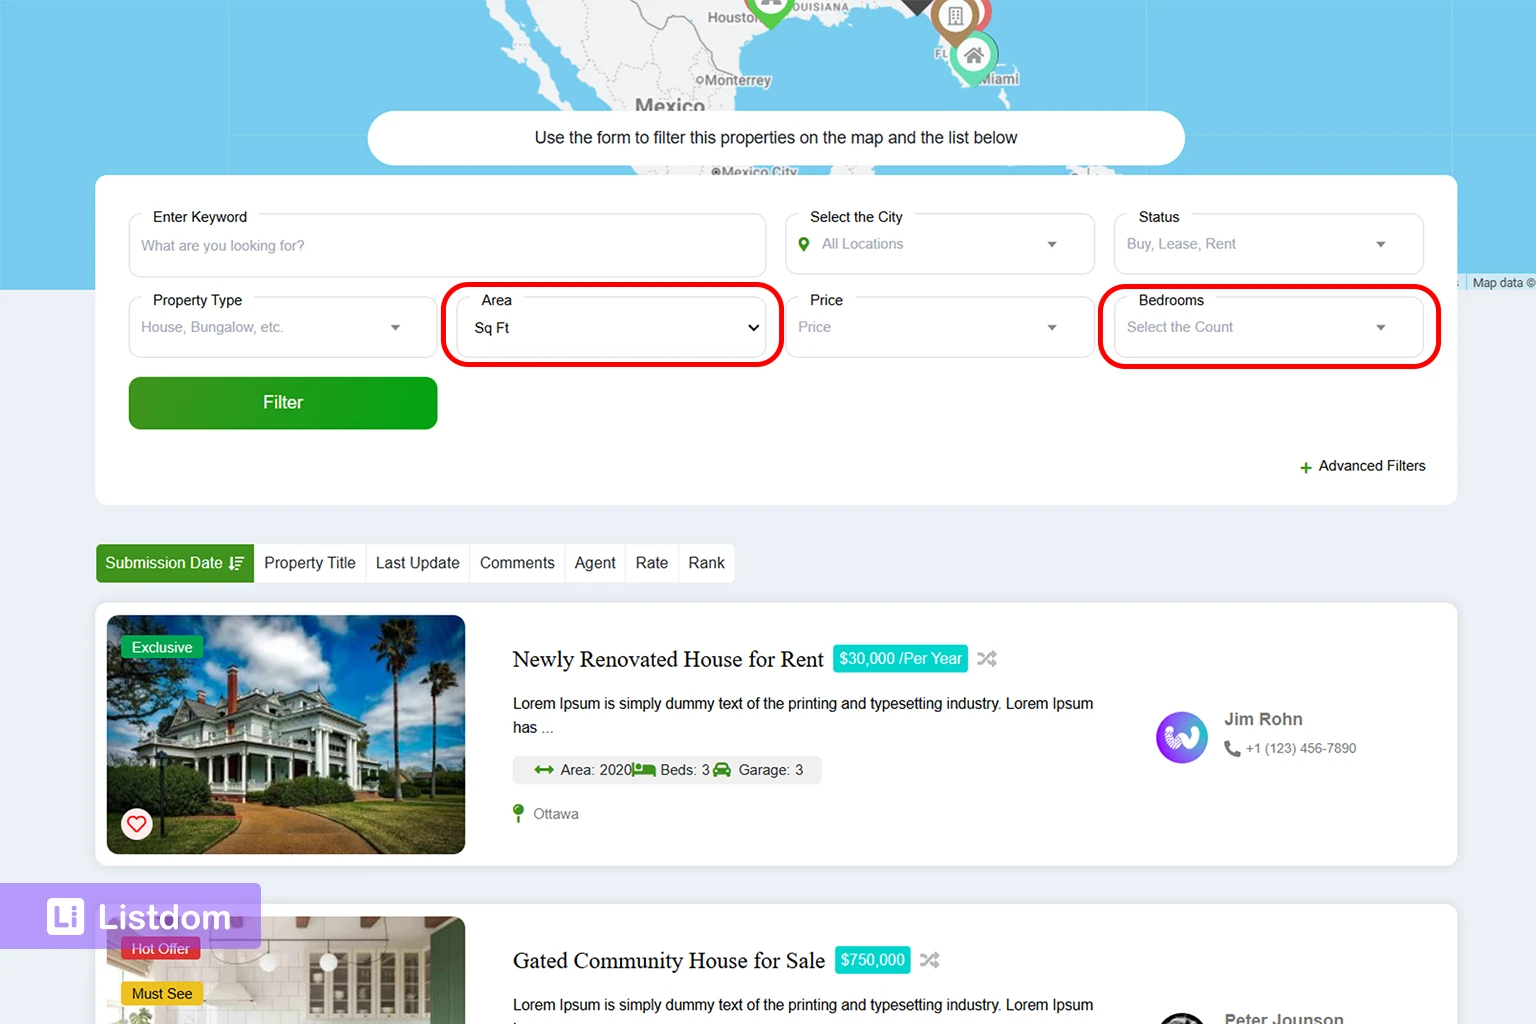Viewport: 1536px width, 1024px height.
Task: Click Jim Rohn's agent avatar
Action: (1182, 737)
